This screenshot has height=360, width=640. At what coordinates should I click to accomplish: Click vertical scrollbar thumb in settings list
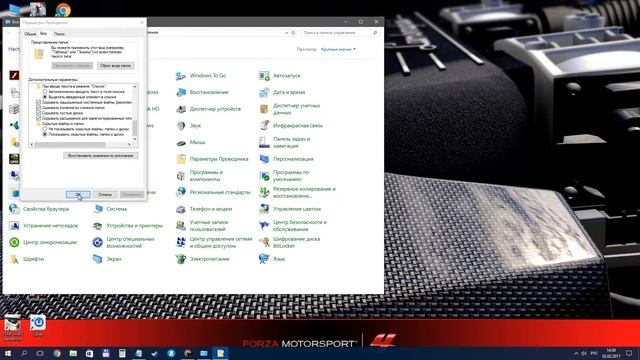(135, 128)
